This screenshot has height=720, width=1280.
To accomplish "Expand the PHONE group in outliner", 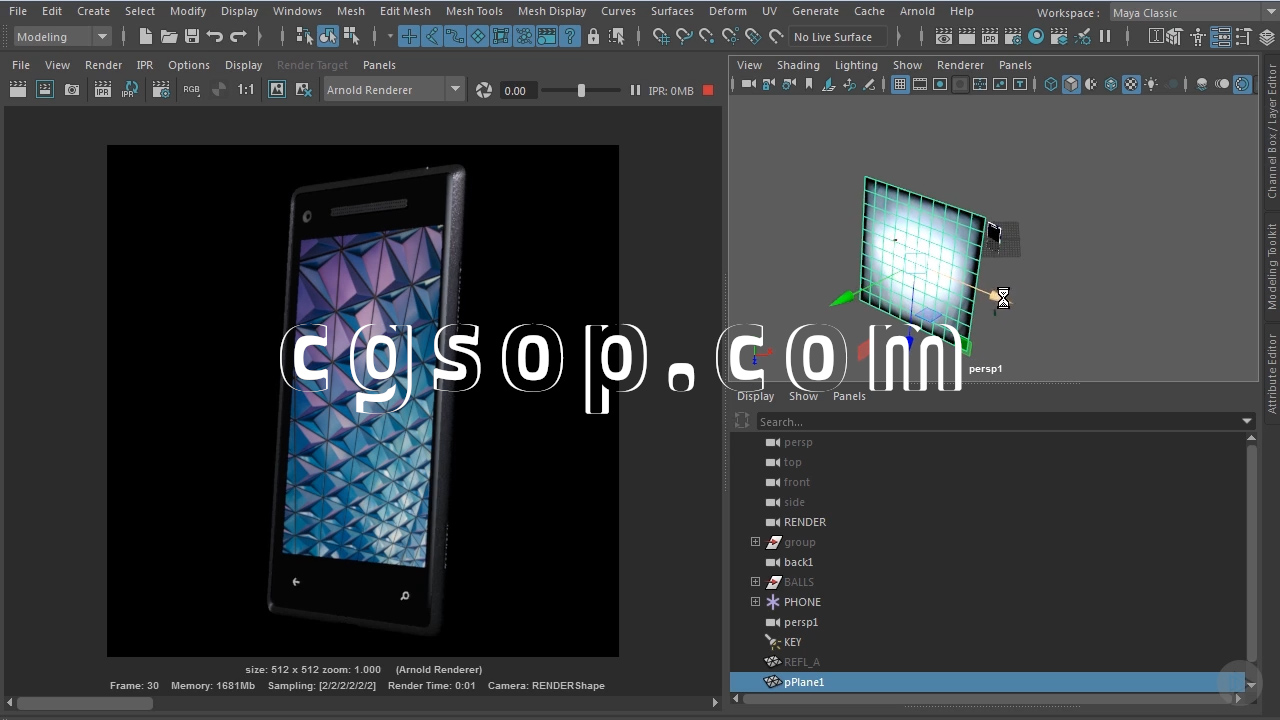I will pos(755,602).
